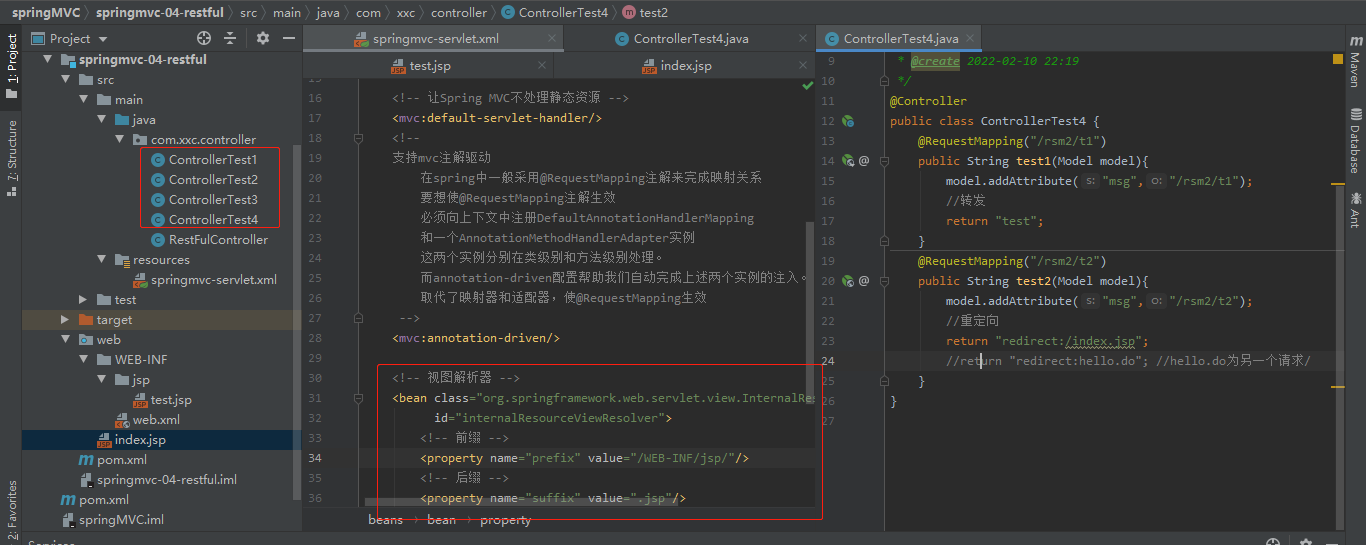
Task: Toggle the 1: Project tool window
Action: (11, 66)
